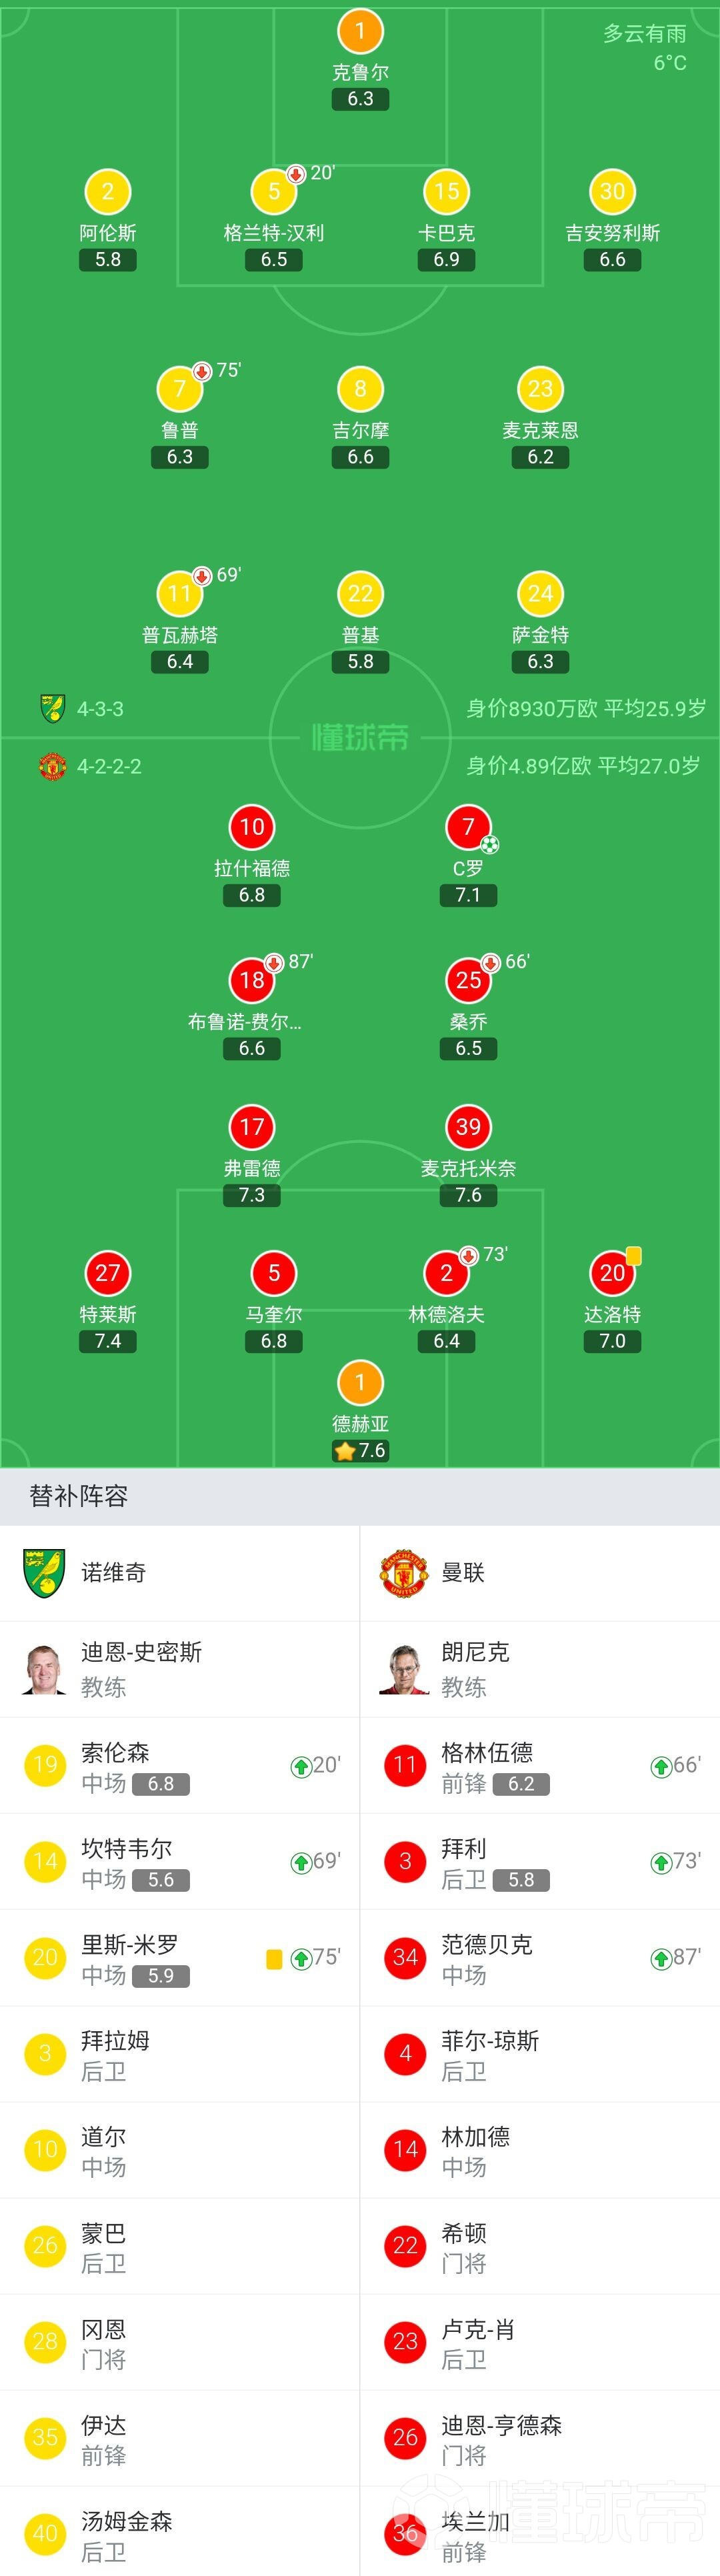This screenshot has height=2576, width=720.
Task: Click Norwich crest beside 4-3-3 formation
Action: click(x=52, y=708)
